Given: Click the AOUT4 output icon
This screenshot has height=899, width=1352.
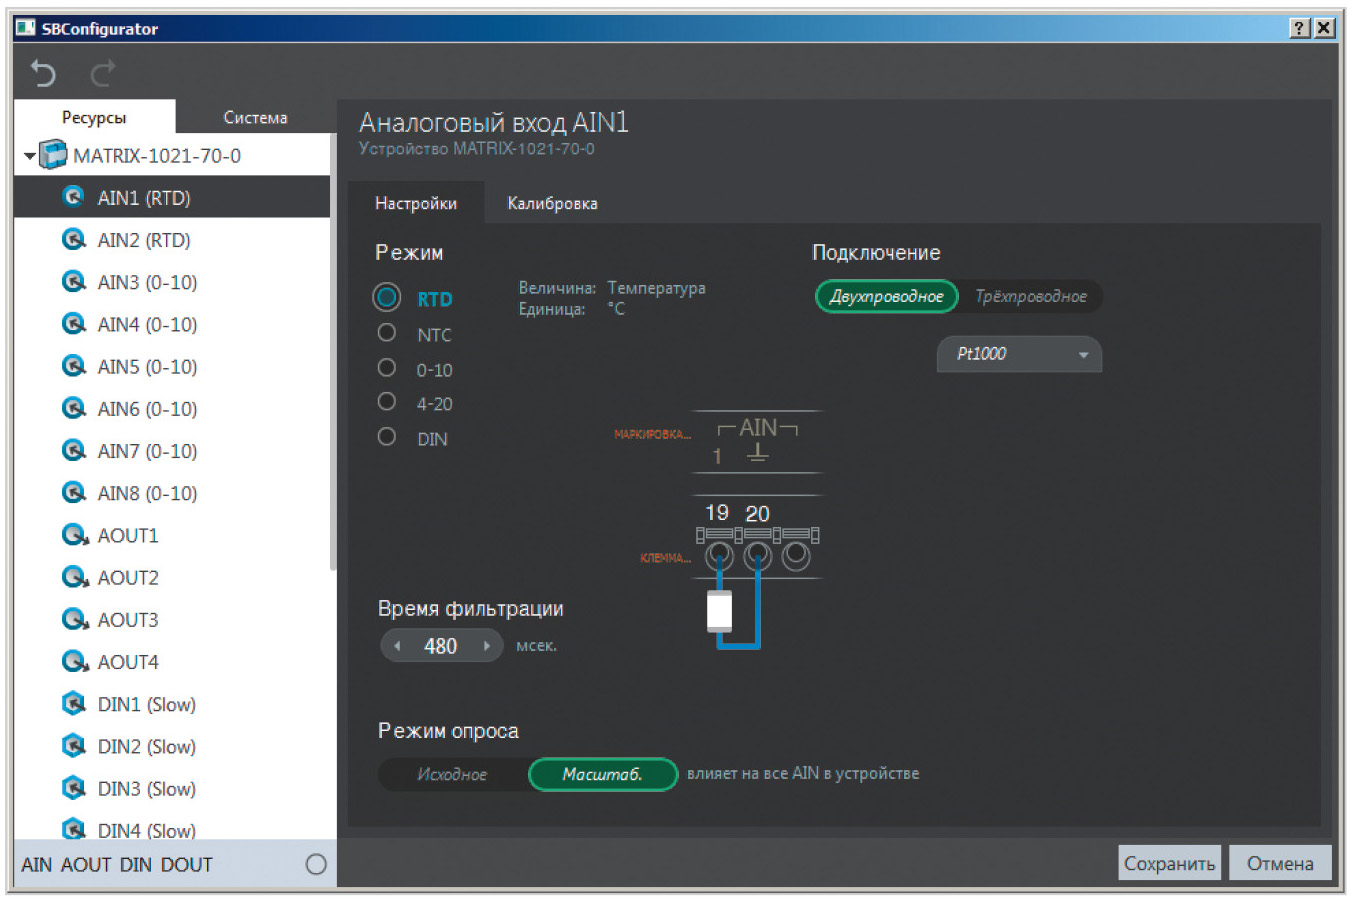Looking at the screenshot, I should click(74, 661).
